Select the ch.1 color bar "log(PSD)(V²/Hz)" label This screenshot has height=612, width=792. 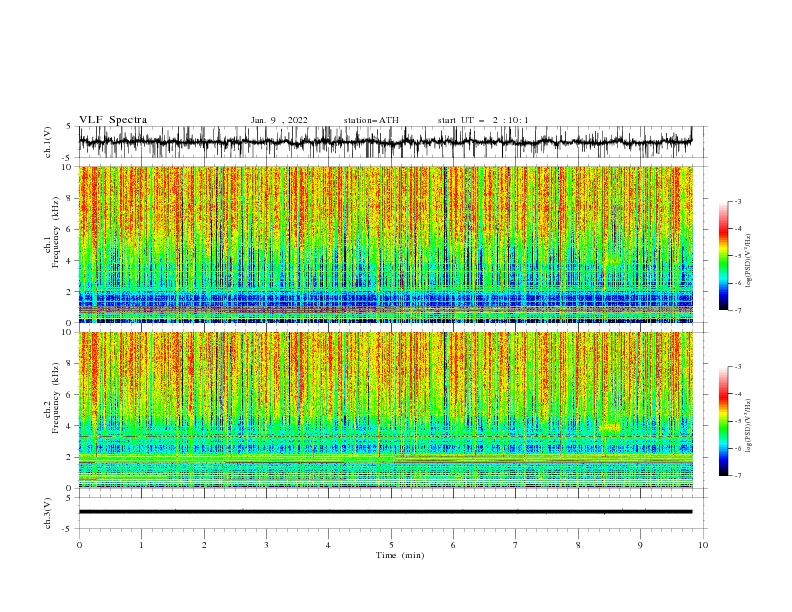(x=749, y=261)
